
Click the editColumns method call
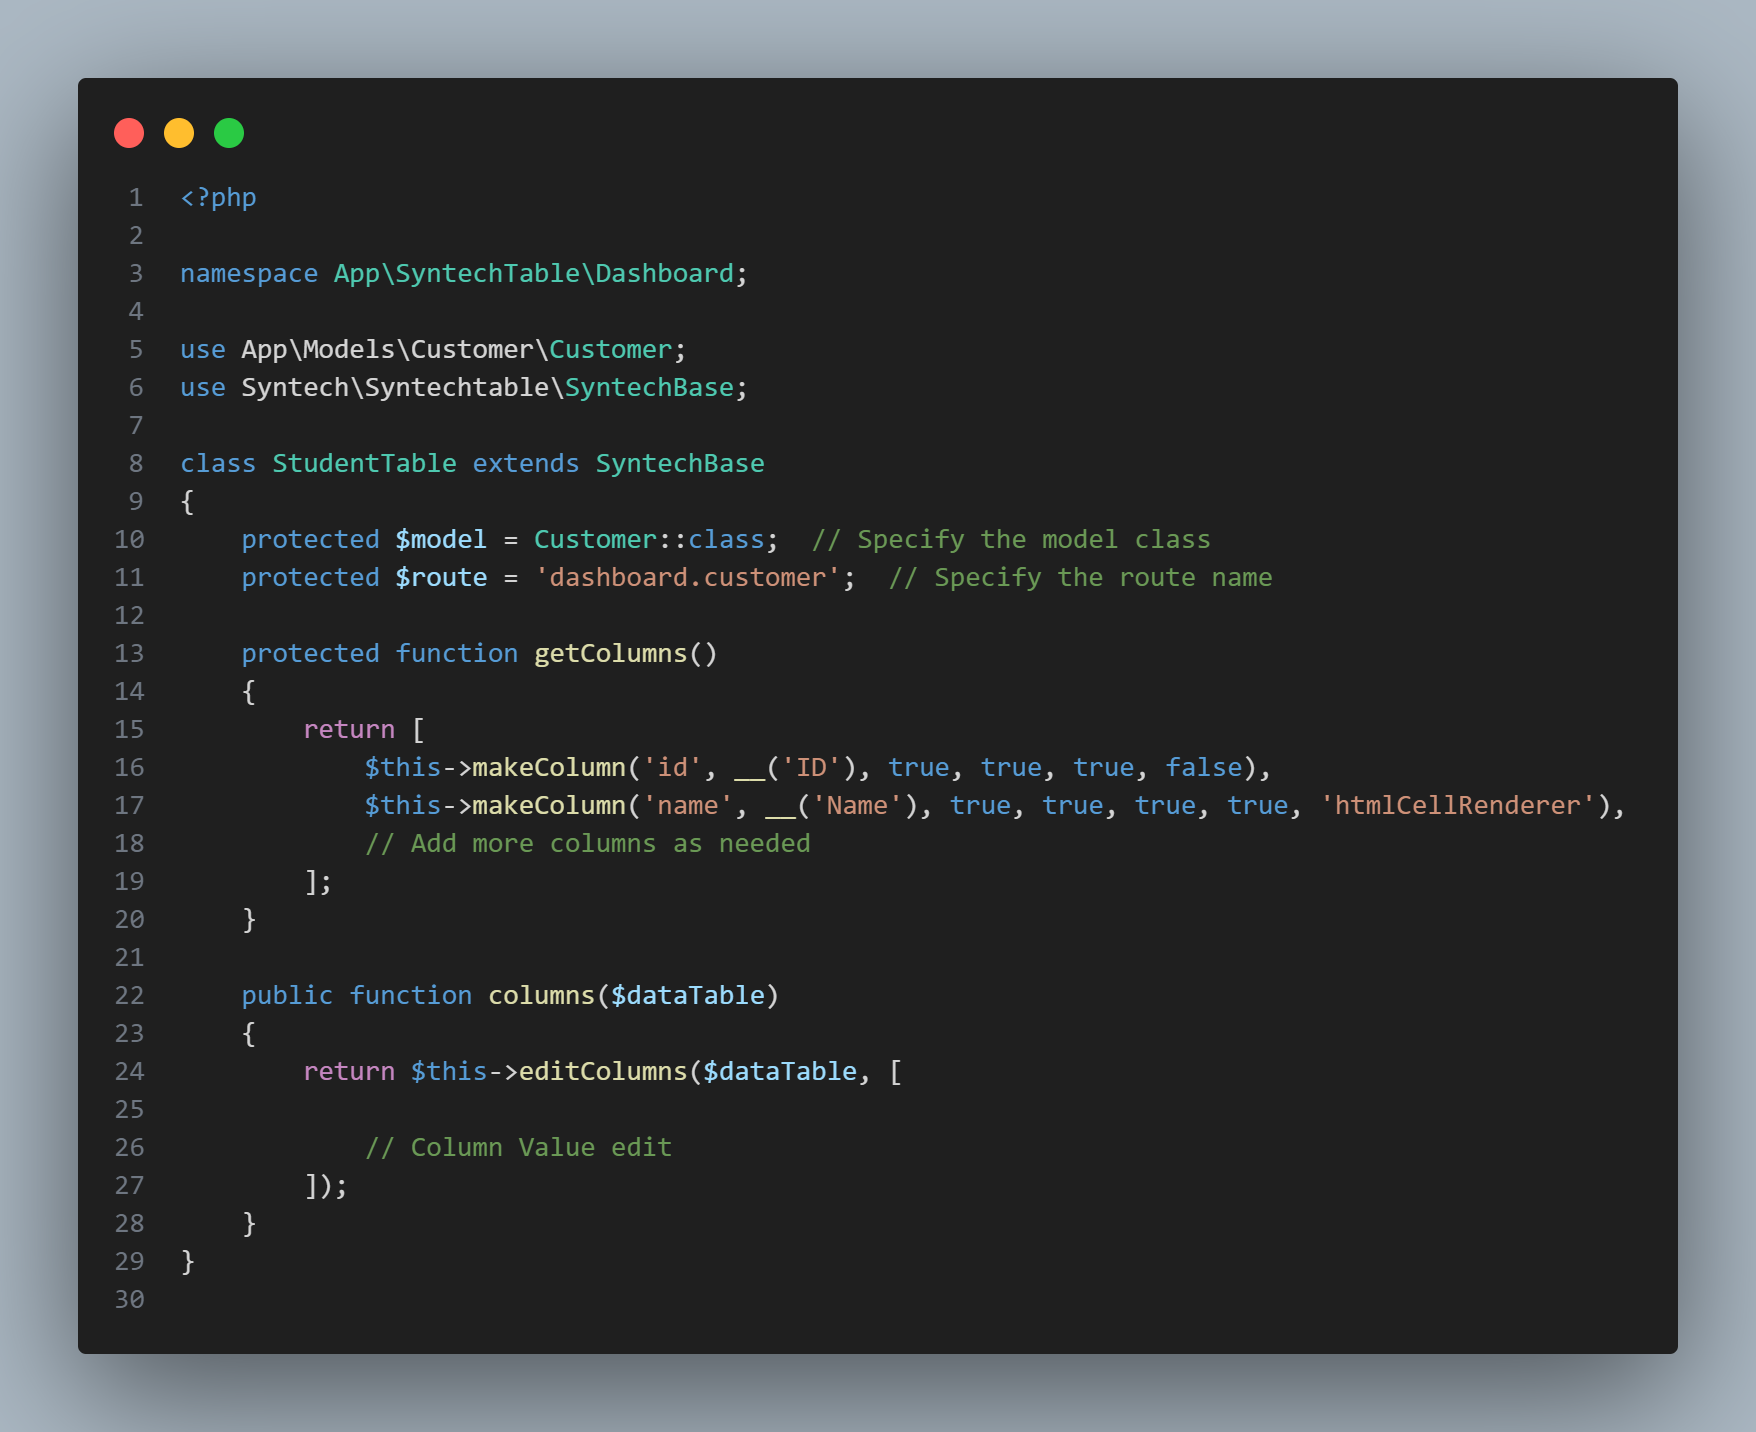click(602, 1072)
